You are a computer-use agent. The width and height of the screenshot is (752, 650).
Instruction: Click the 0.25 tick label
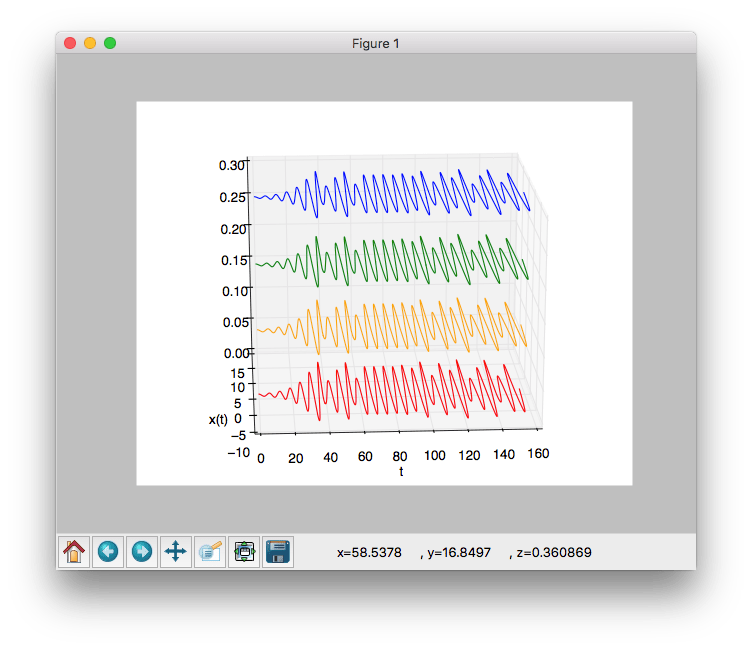pos(233,197)
